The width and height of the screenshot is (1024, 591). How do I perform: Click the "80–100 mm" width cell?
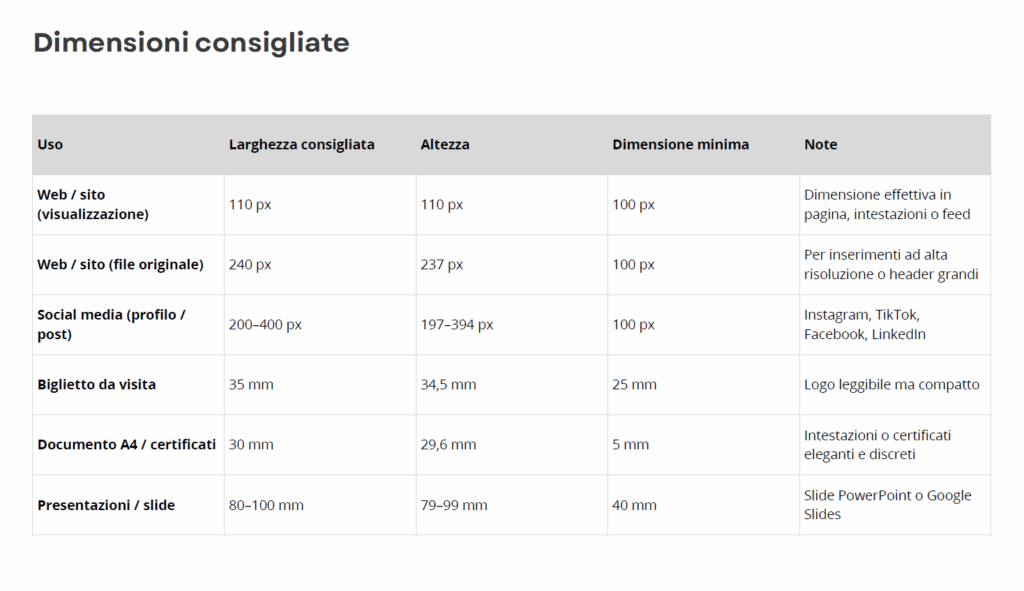click(266, 506)
